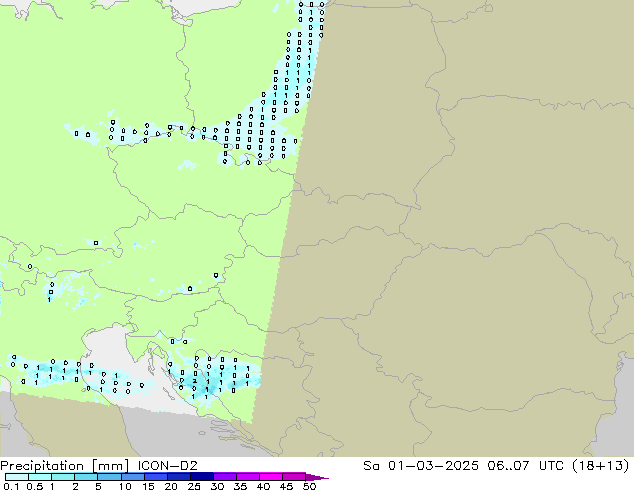Click the legend tick label '10'
The height and width of the screenshot is (490, 634).
pyautogui.click(x=125, y=486)
